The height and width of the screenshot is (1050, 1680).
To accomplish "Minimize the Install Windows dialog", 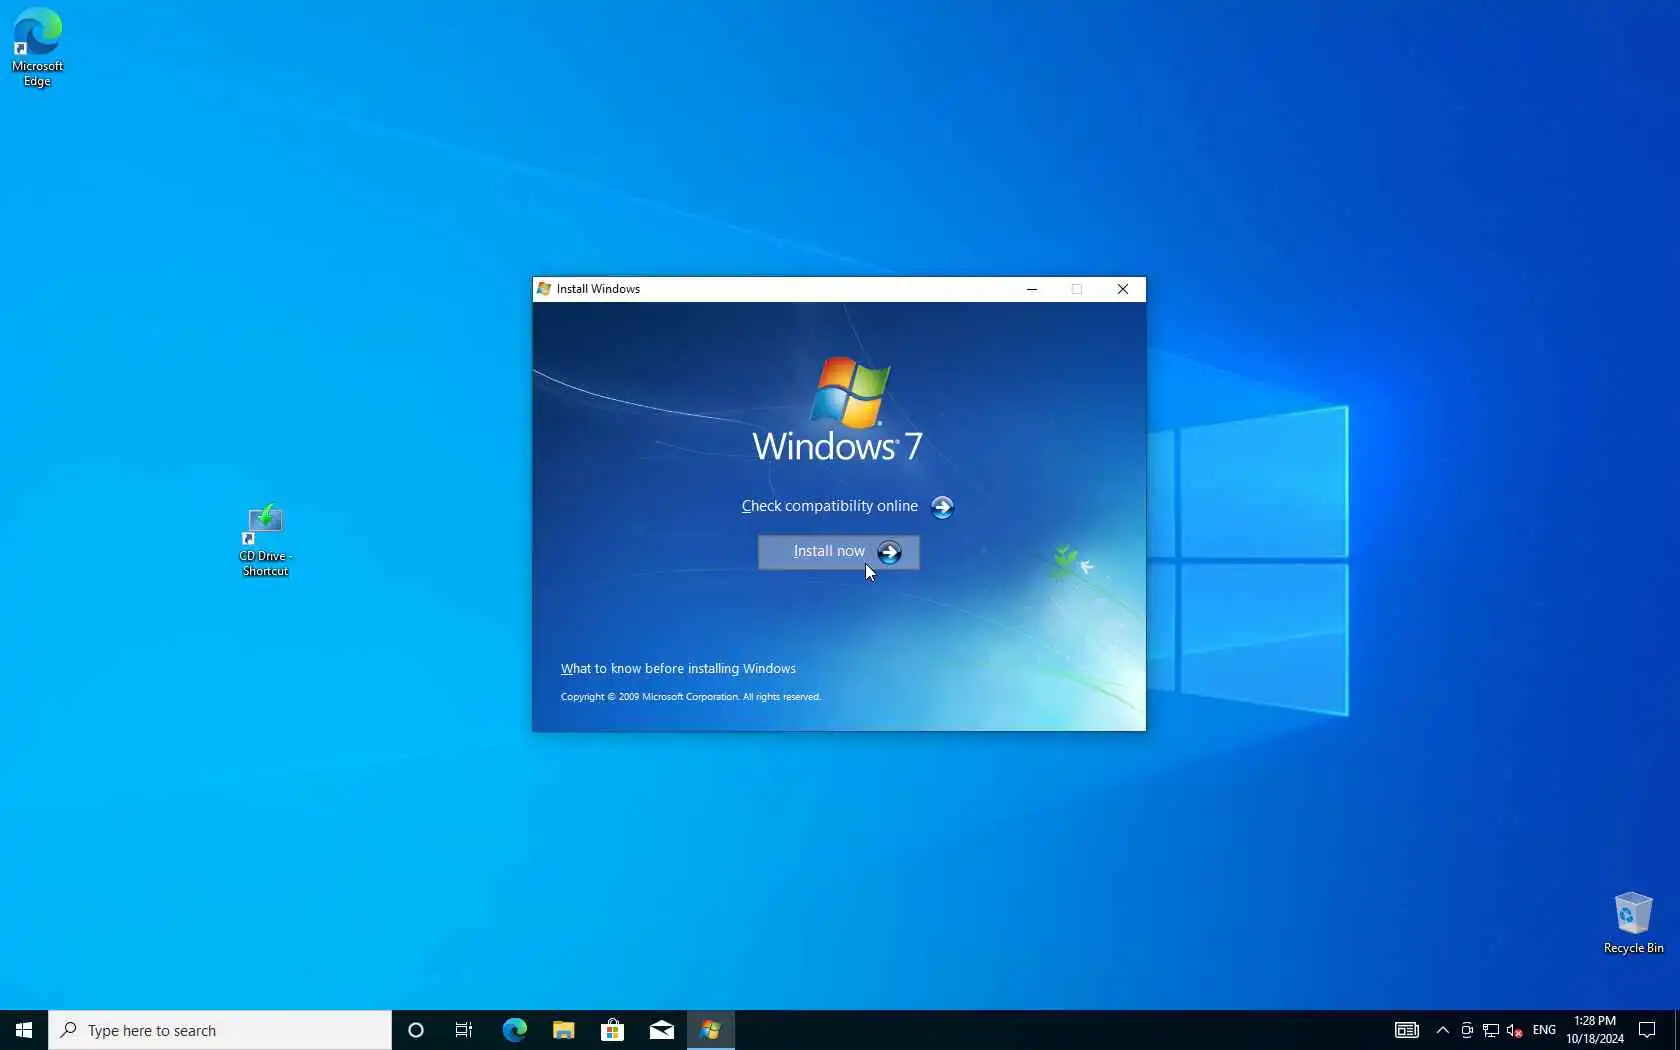I will [1032, 289].
